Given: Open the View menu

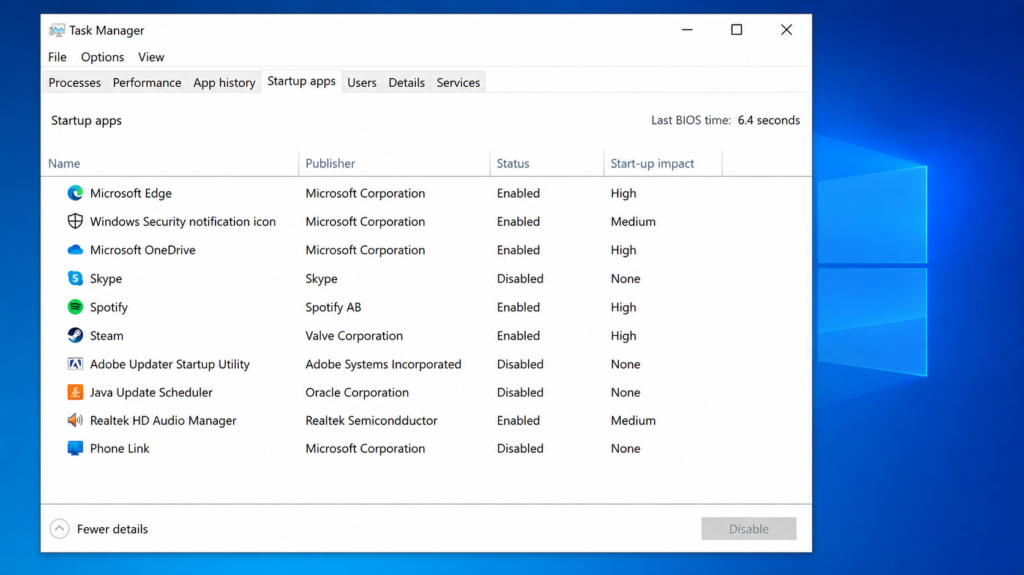Looking at the screenshot, I should (x=151, y=57).
